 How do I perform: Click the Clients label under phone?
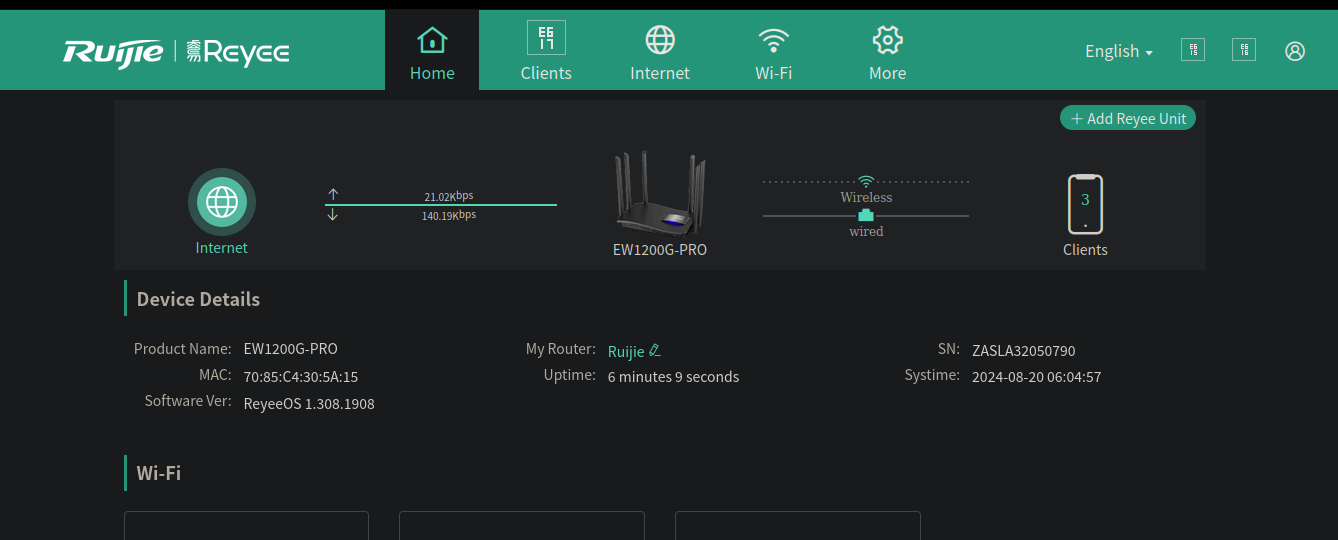(x=1085, y=250)
